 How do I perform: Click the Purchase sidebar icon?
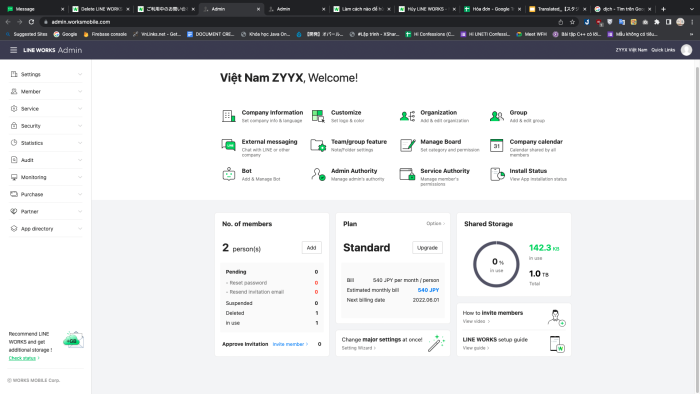tap(14, 194)
